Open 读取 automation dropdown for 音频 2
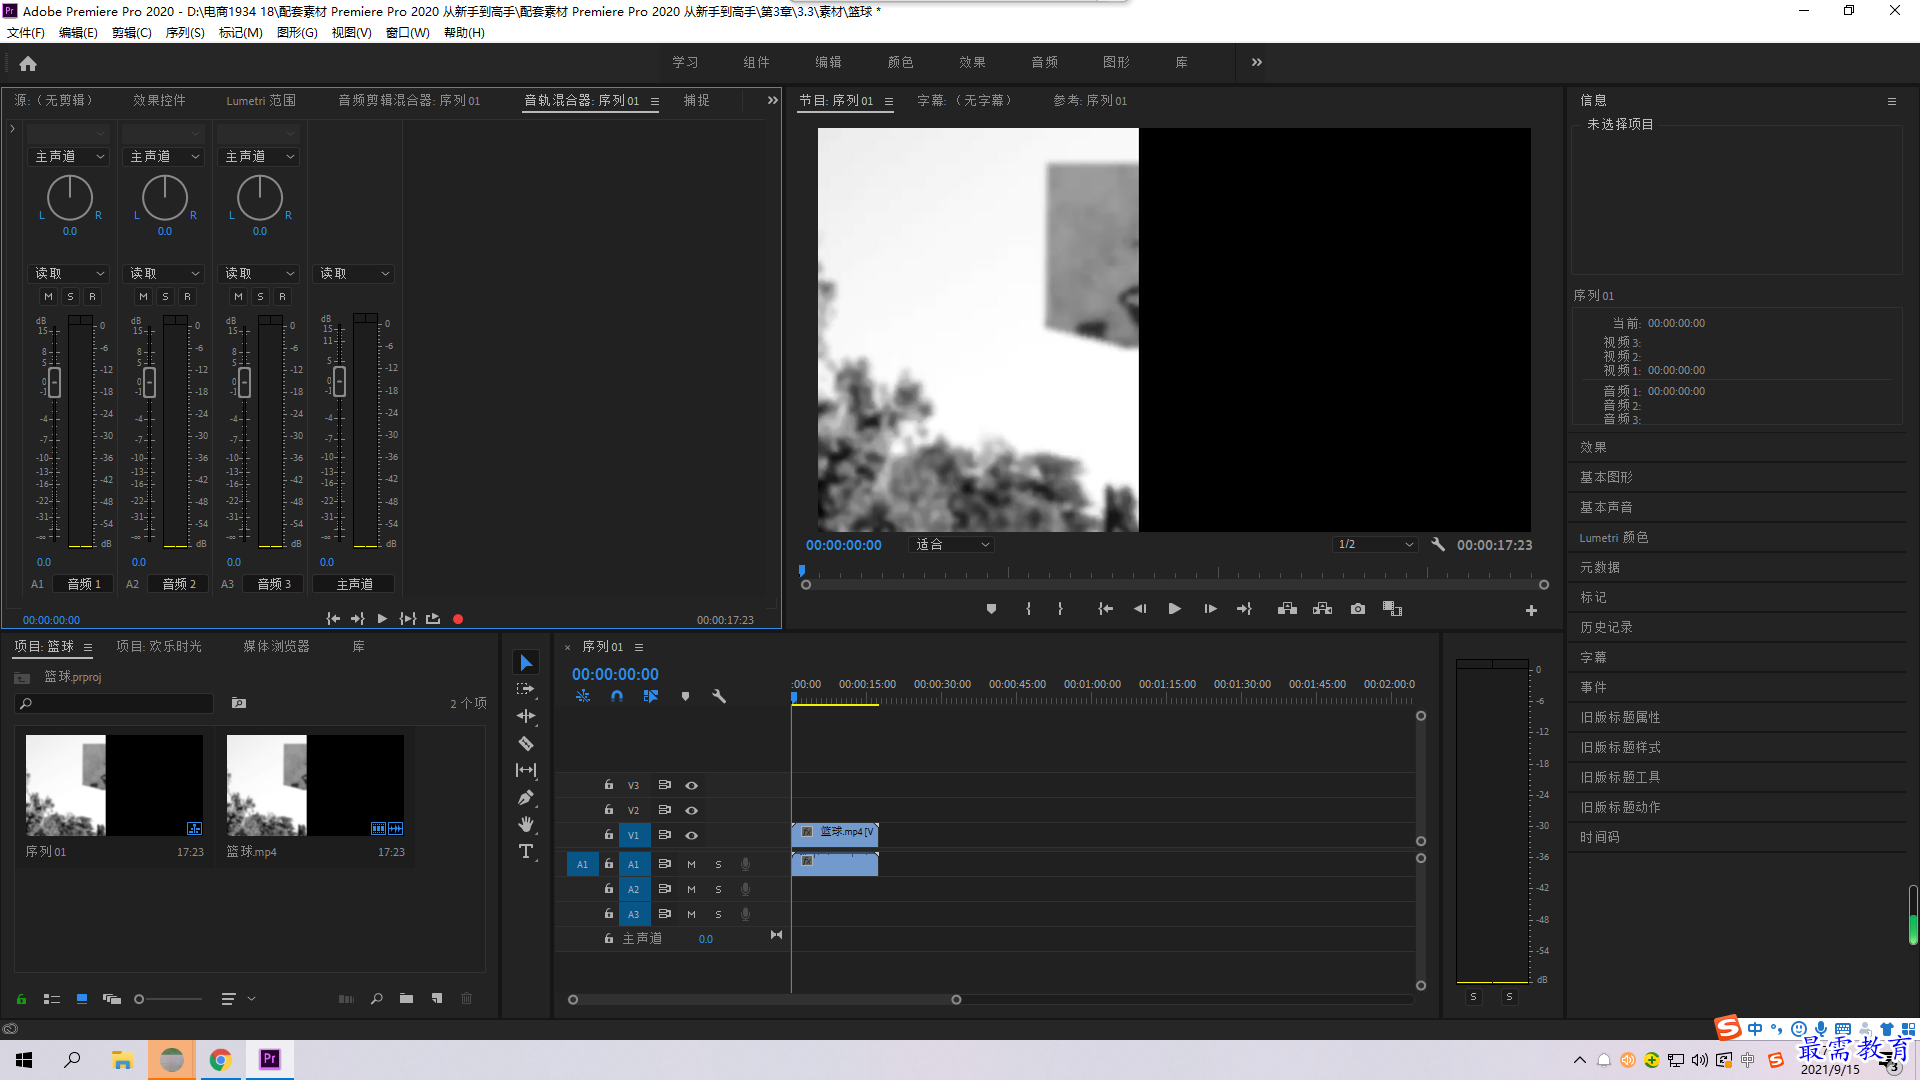The width and height of the screenshot is (1920, 1080). (x=164, y=273)
